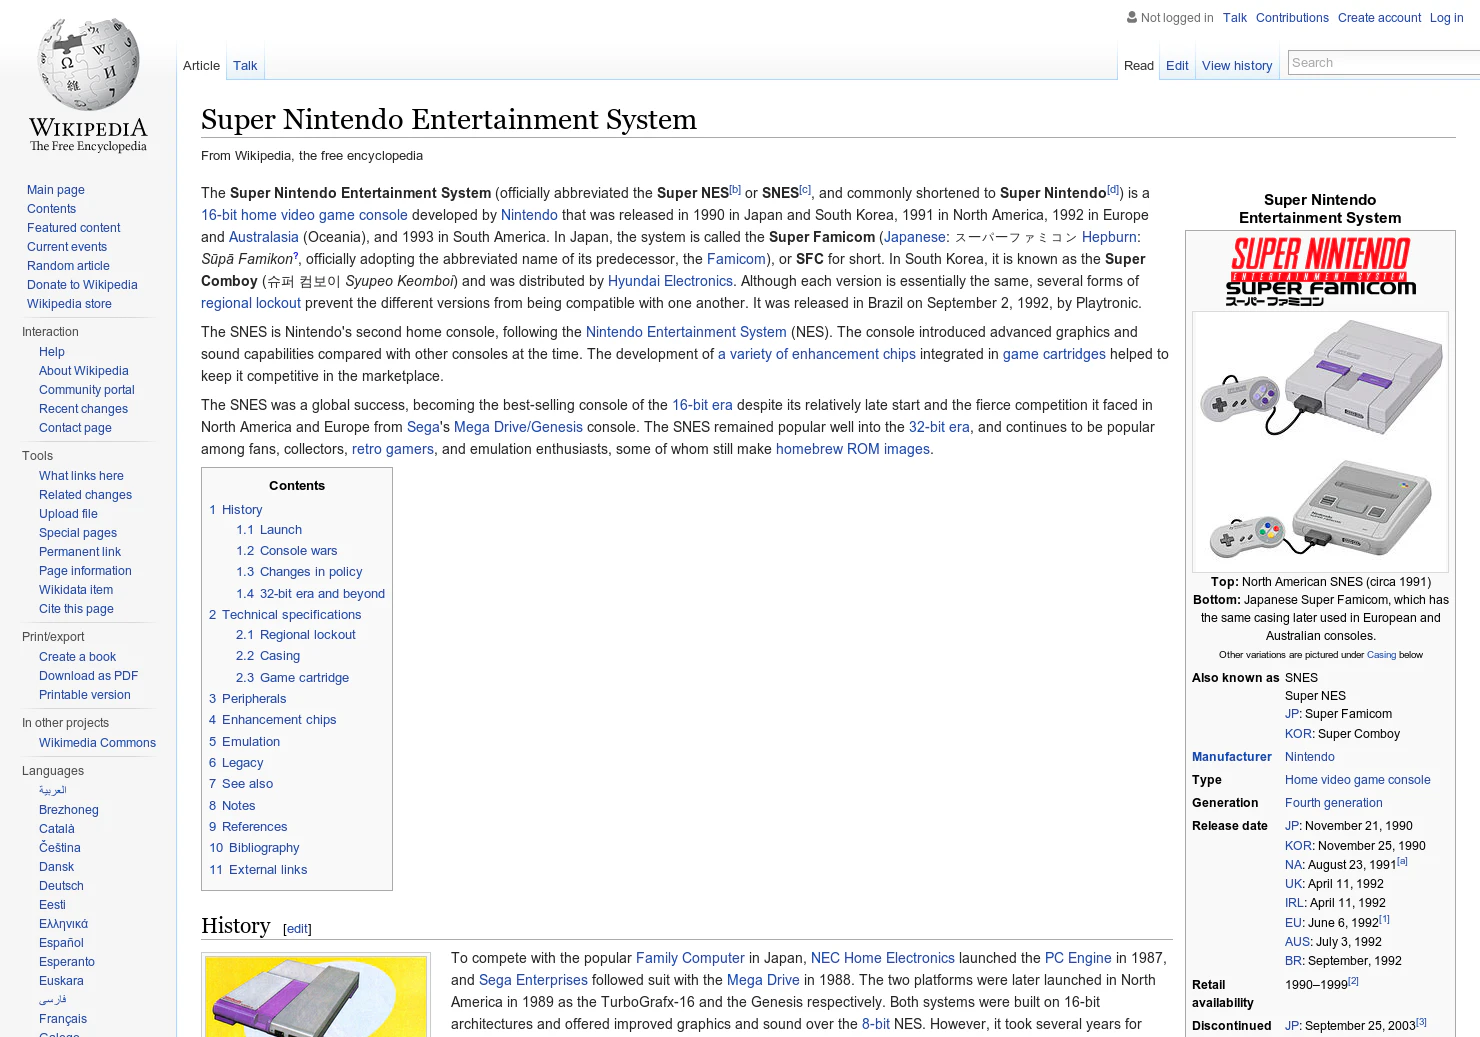Open a Random article
Screen dimensions: 1480x1037
pos(68,266)
